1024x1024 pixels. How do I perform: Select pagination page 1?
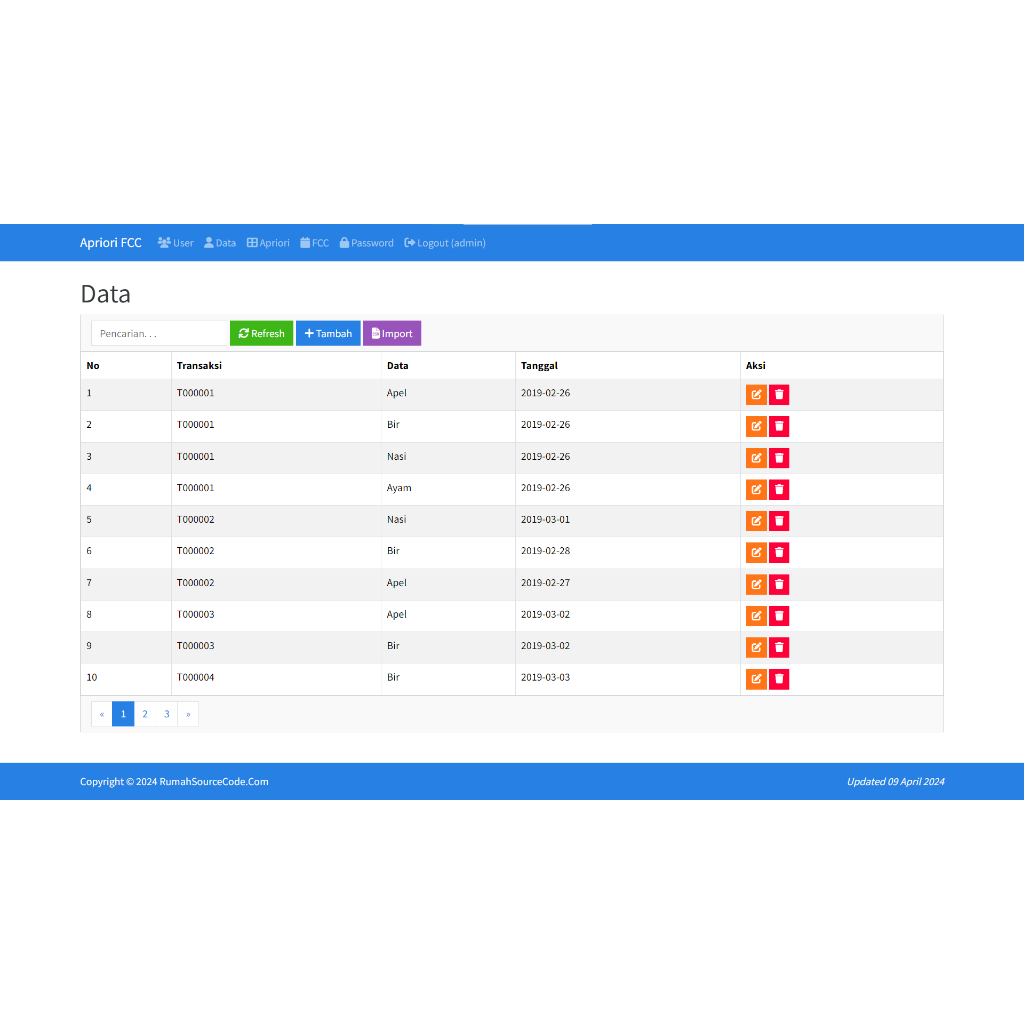[123, 714]
